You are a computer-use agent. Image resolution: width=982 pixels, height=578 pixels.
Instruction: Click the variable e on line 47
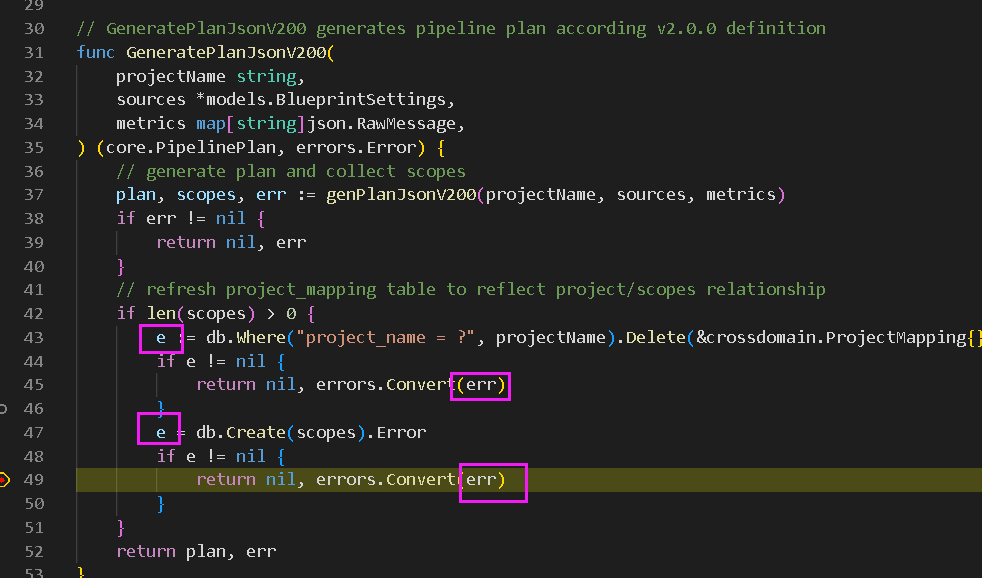(x=161, y=433)
